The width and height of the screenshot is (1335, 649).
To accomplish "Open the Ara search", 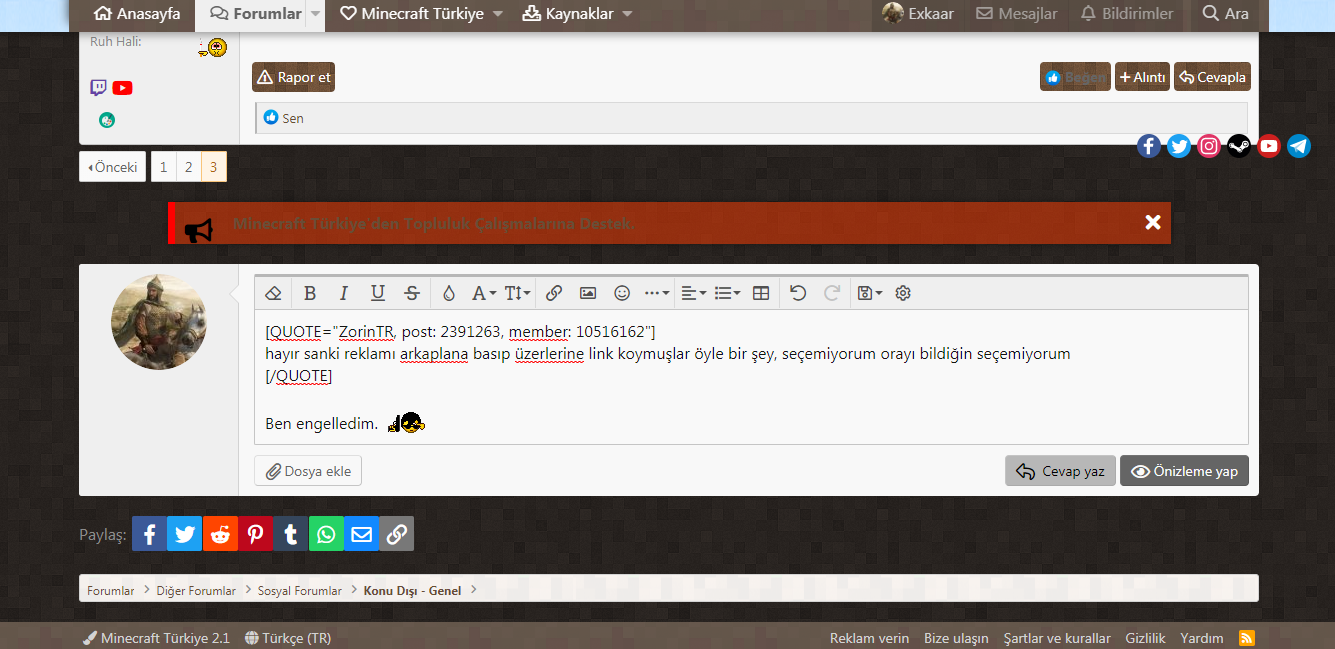I will (1225, 14).
